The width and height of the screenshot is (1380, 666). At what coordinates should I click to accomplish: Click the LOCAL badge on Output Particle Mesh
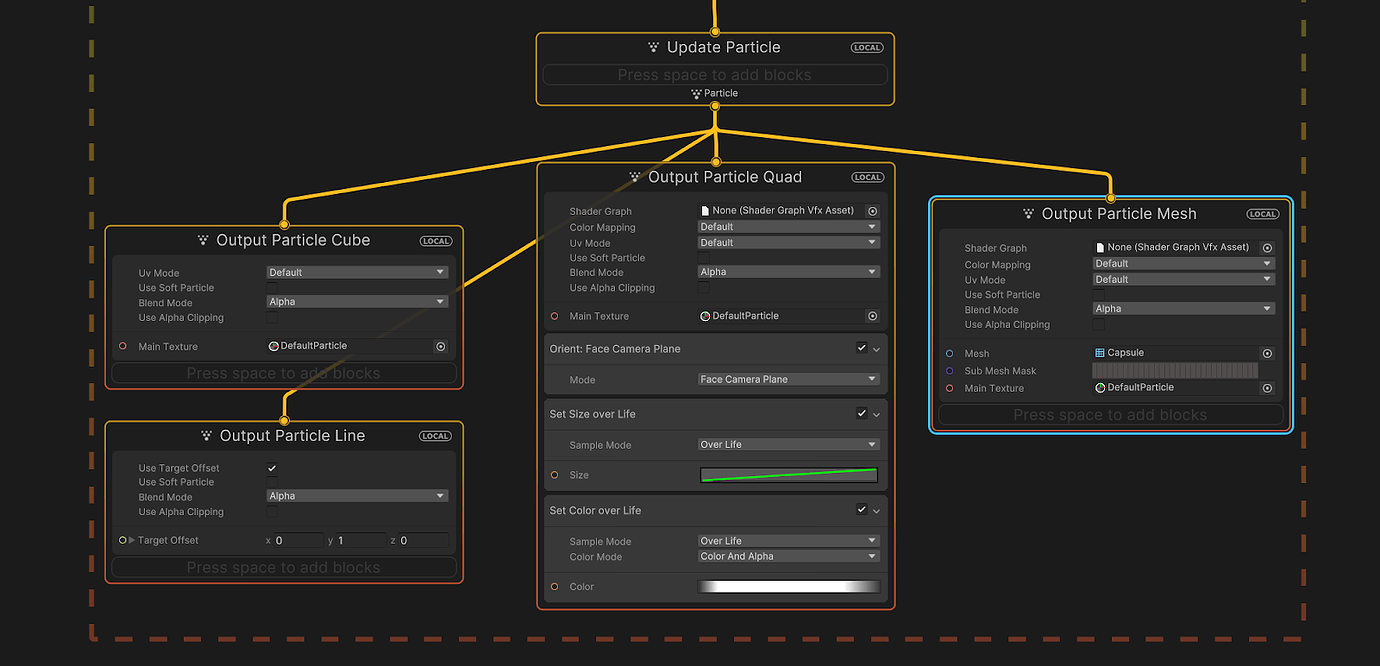point(1262,213)
